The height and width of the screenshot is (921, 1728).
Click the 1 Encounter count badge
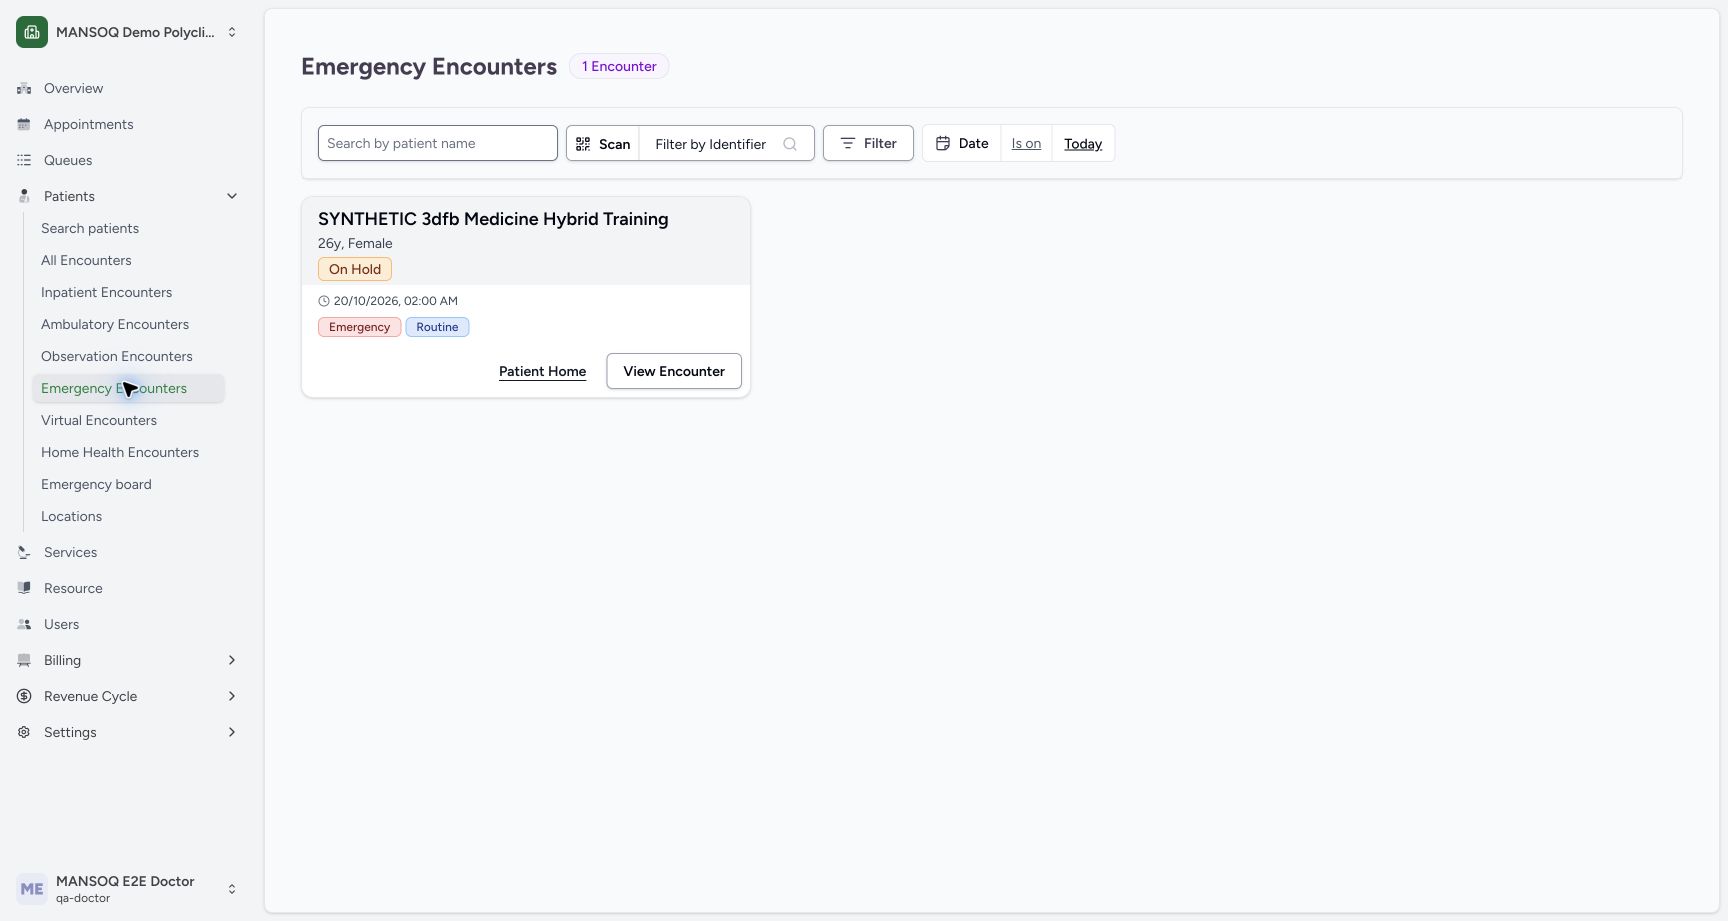(x=619, y=66)
